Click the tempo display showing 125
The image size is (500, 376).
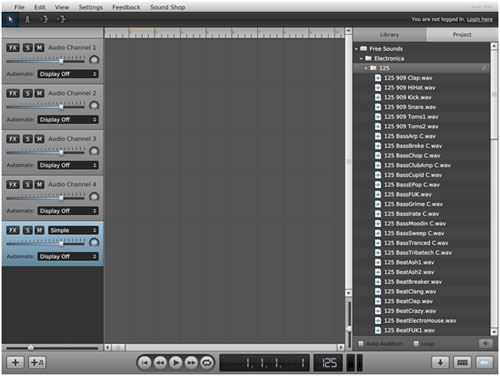pos(328,363)
